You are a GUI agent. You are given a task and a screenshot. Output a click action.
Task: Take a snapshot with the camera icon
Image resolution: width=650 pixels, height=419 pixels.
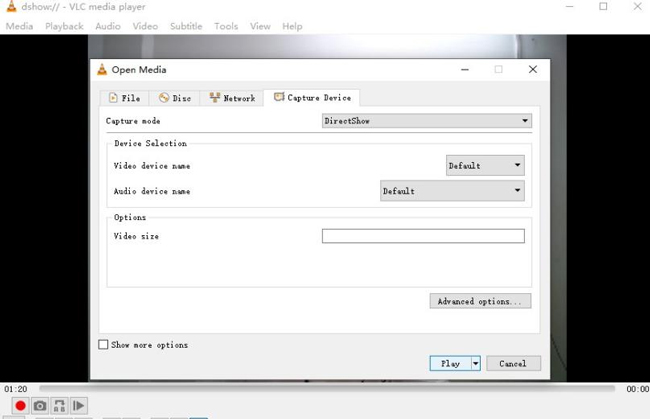(x=40, y=405)
